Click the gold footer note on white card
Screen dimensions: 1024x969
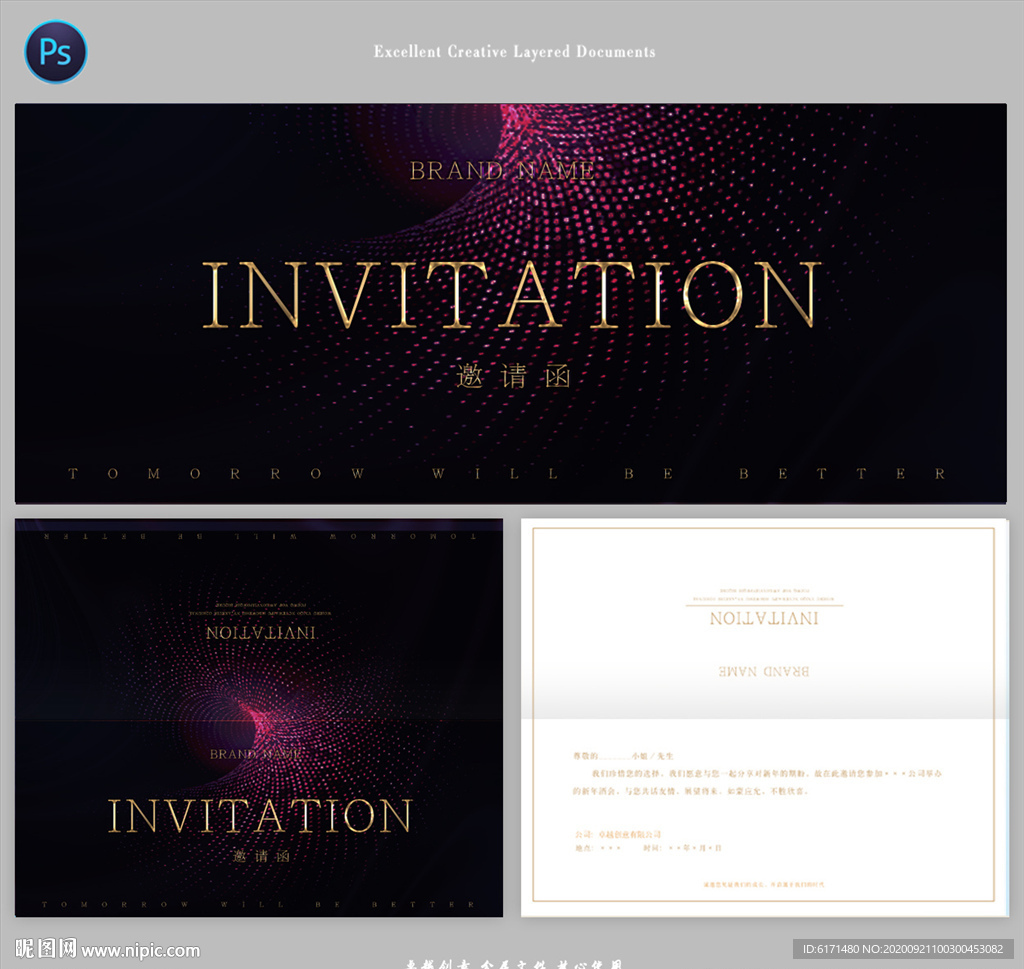pyautogui.click(x=764, y=885)
